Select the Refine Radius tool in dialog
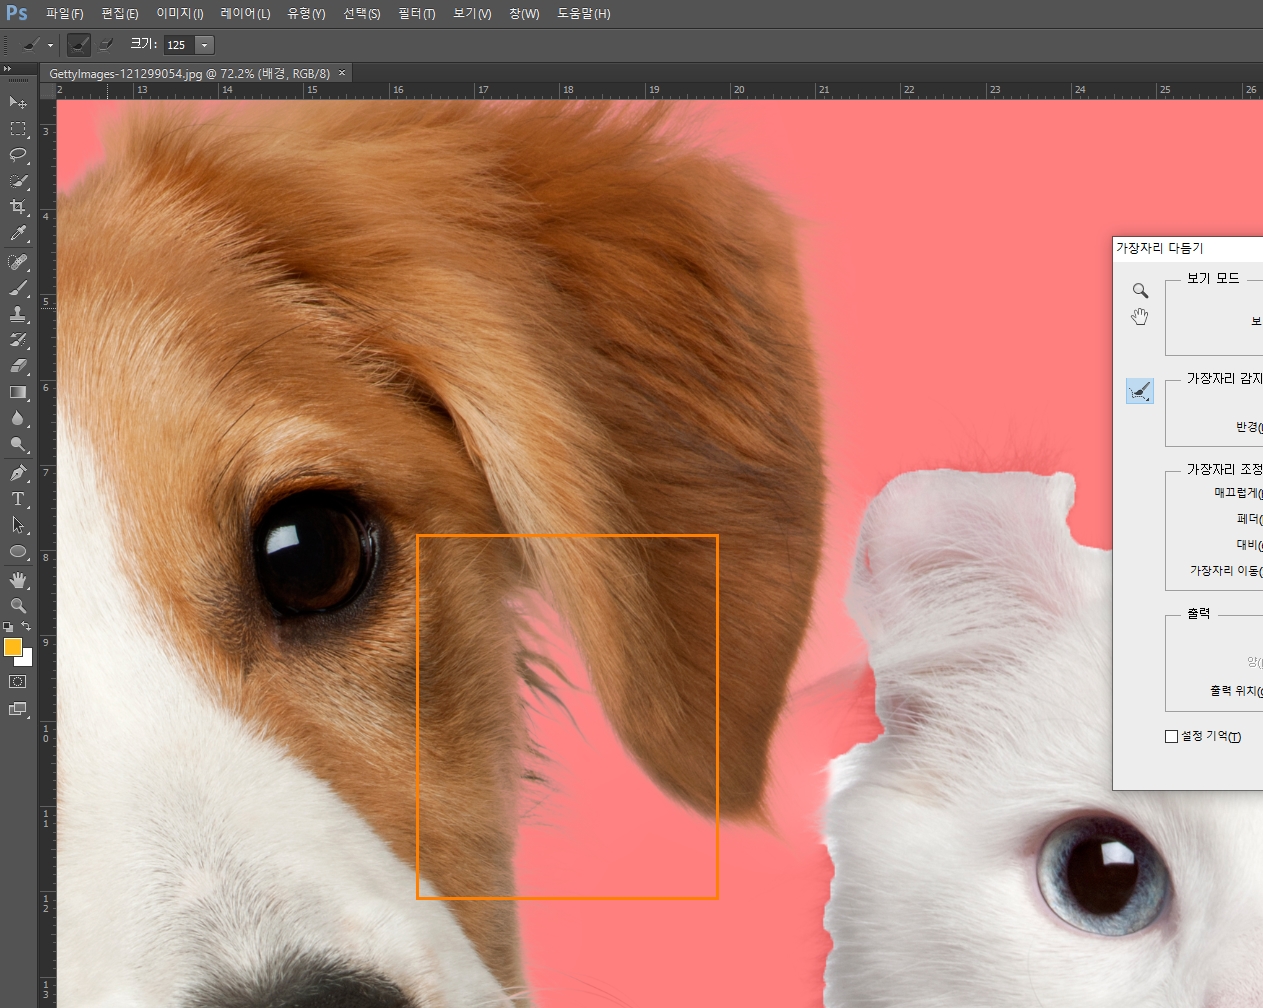1263x1008 pixels. 1140,391
